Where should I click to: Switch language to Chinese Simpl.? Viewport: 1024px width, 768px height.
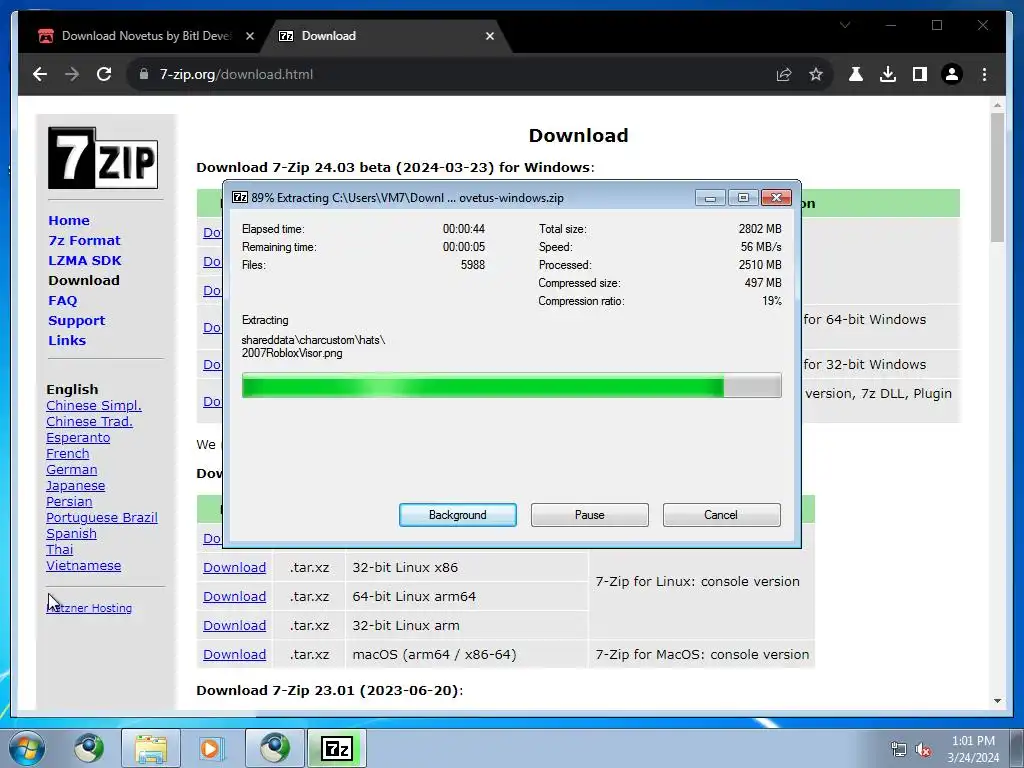(94, 406)
